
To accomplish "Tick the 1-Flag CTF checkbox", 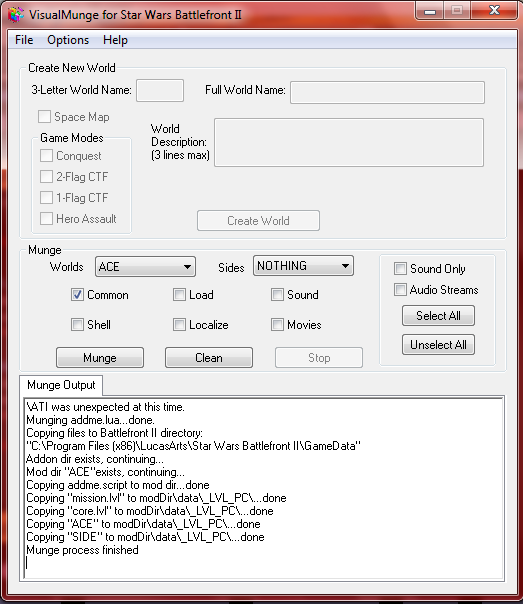I will coord(47,198).
